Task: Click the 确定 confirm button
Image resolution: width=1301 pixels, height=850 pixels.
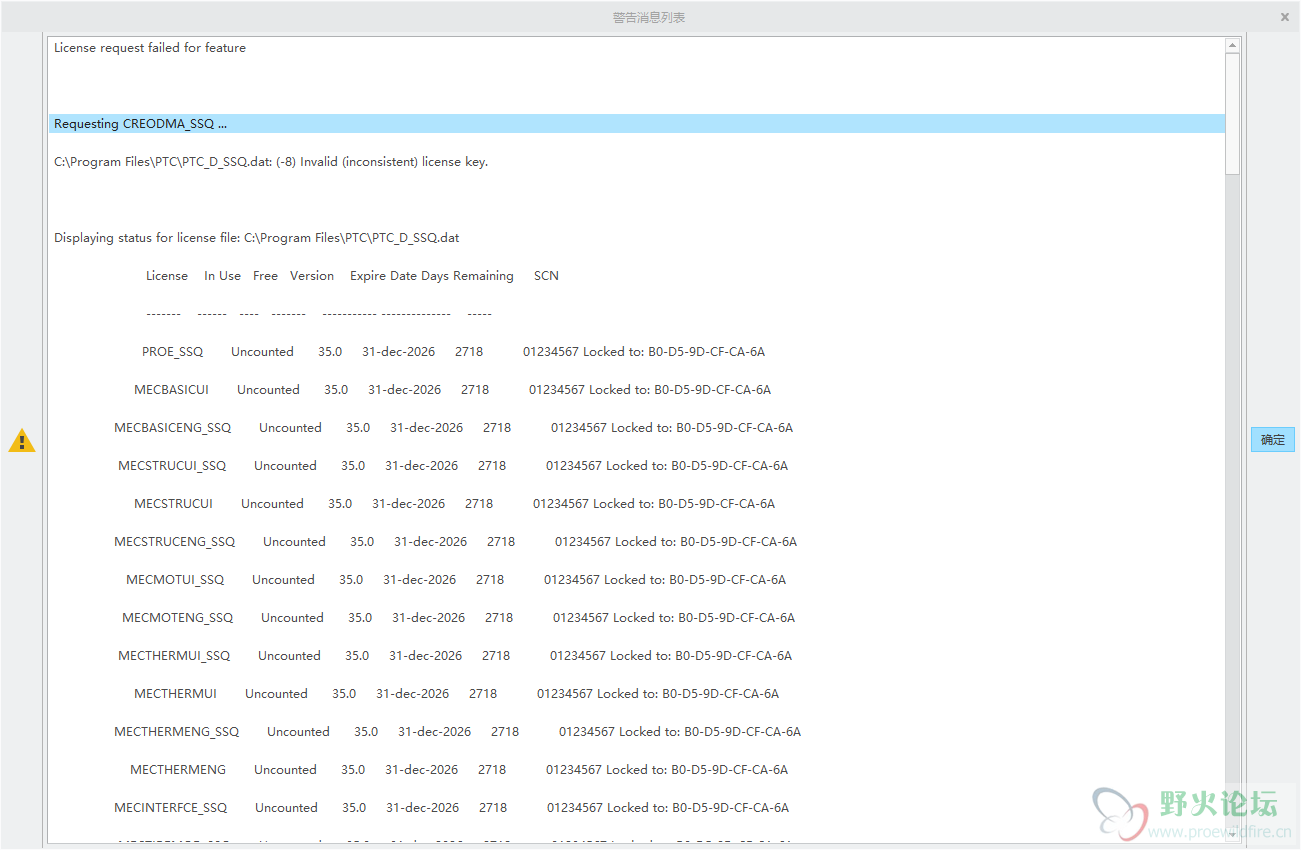Action: (1272, 439)
